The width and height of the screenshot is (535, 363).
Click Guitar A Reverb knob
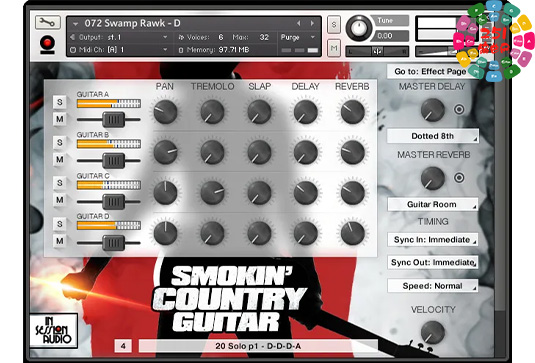[x=353, y=112]
